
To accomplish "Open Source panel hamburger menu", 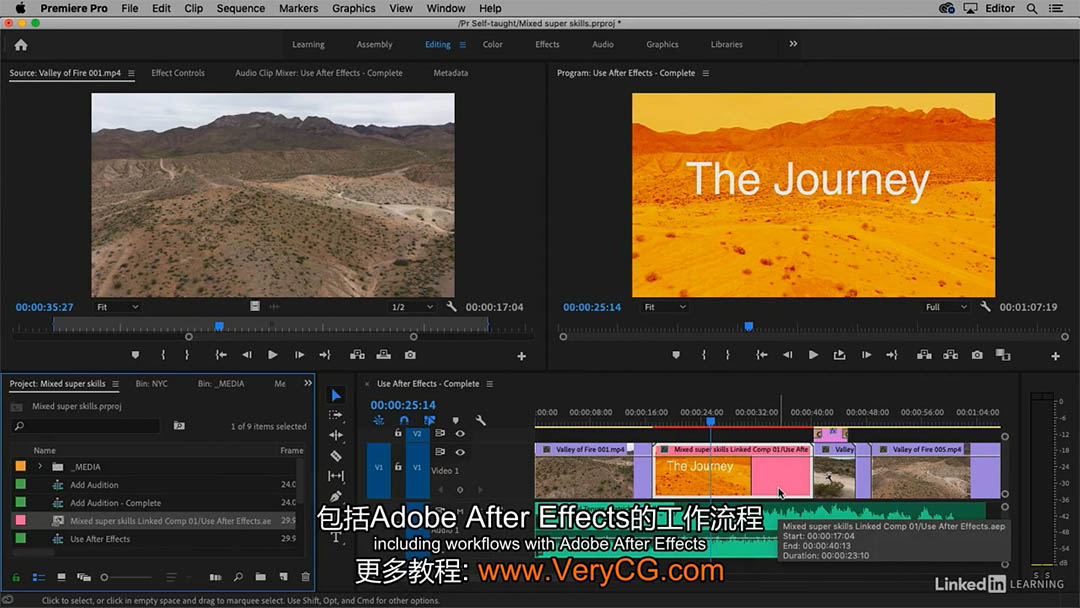I will (131, 73).
